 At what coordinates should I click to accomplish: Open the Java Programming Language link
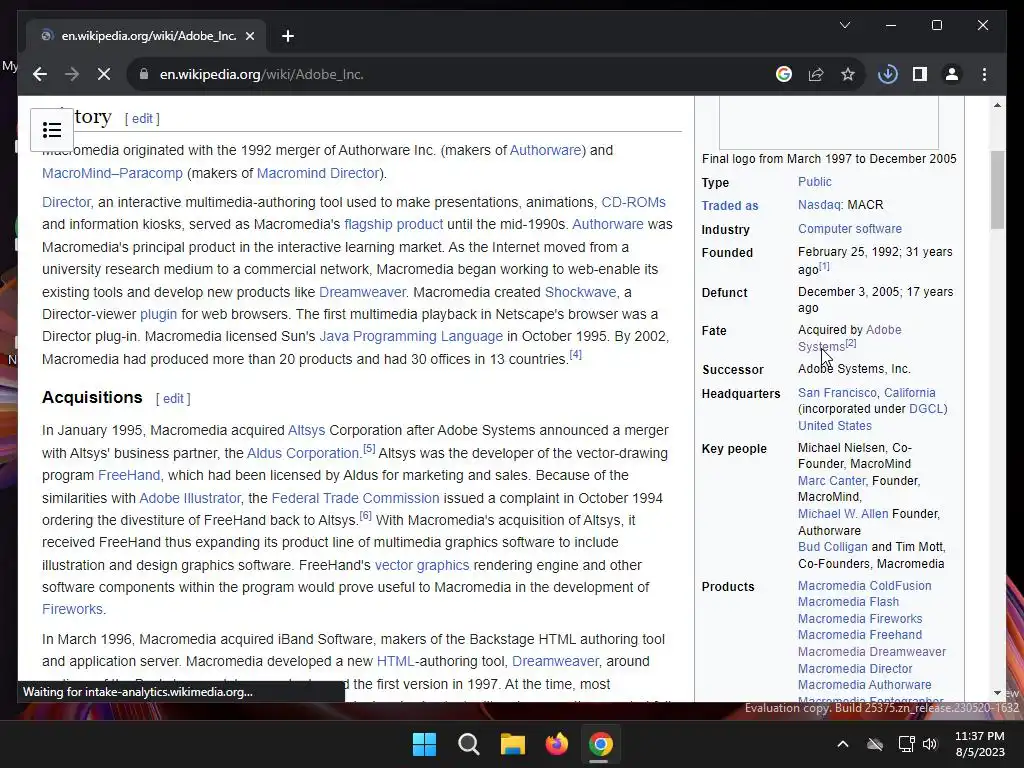[411, 337]
